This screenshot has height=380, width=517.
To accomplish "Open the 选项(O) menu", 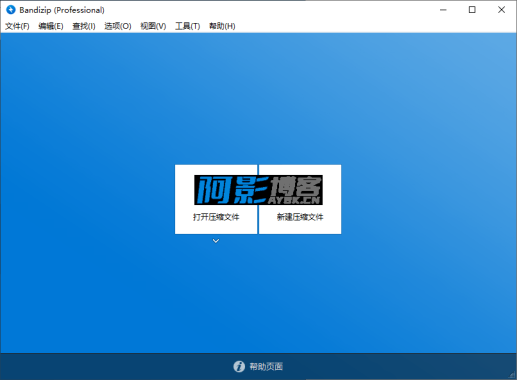I will point(118,26).
